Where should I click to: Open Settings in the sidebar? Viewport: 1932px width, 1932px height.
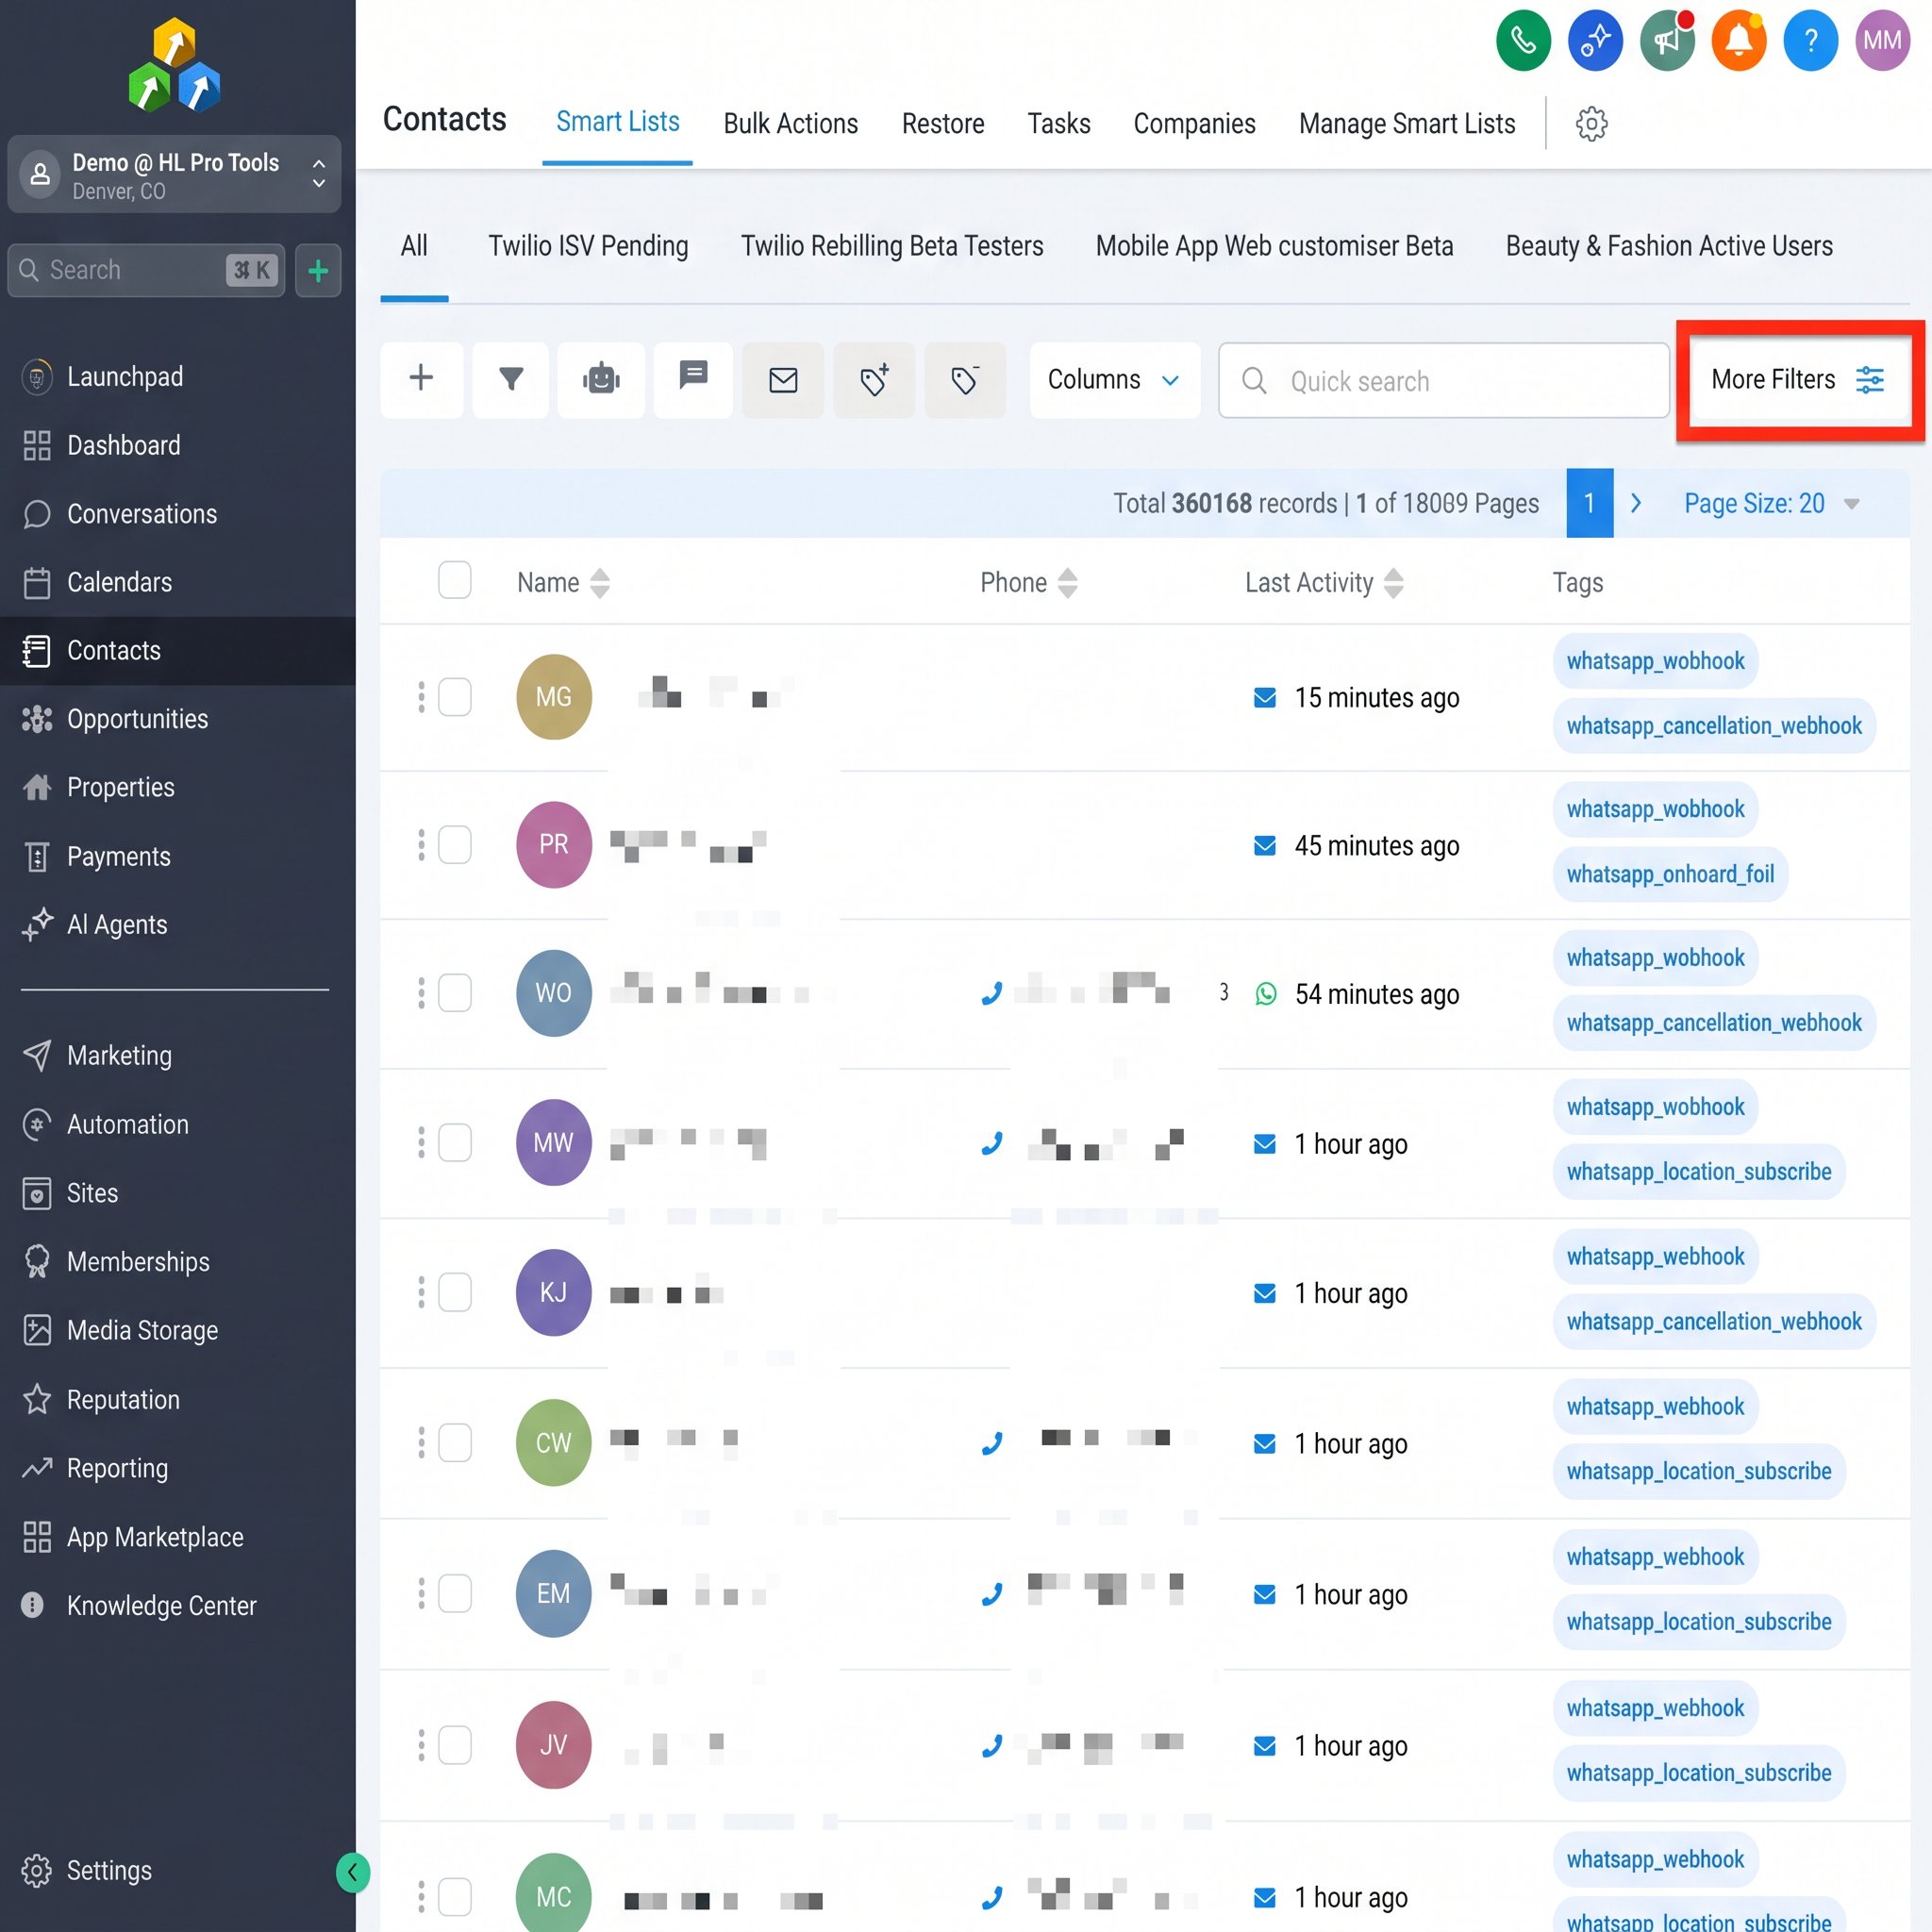[108, 1870]
